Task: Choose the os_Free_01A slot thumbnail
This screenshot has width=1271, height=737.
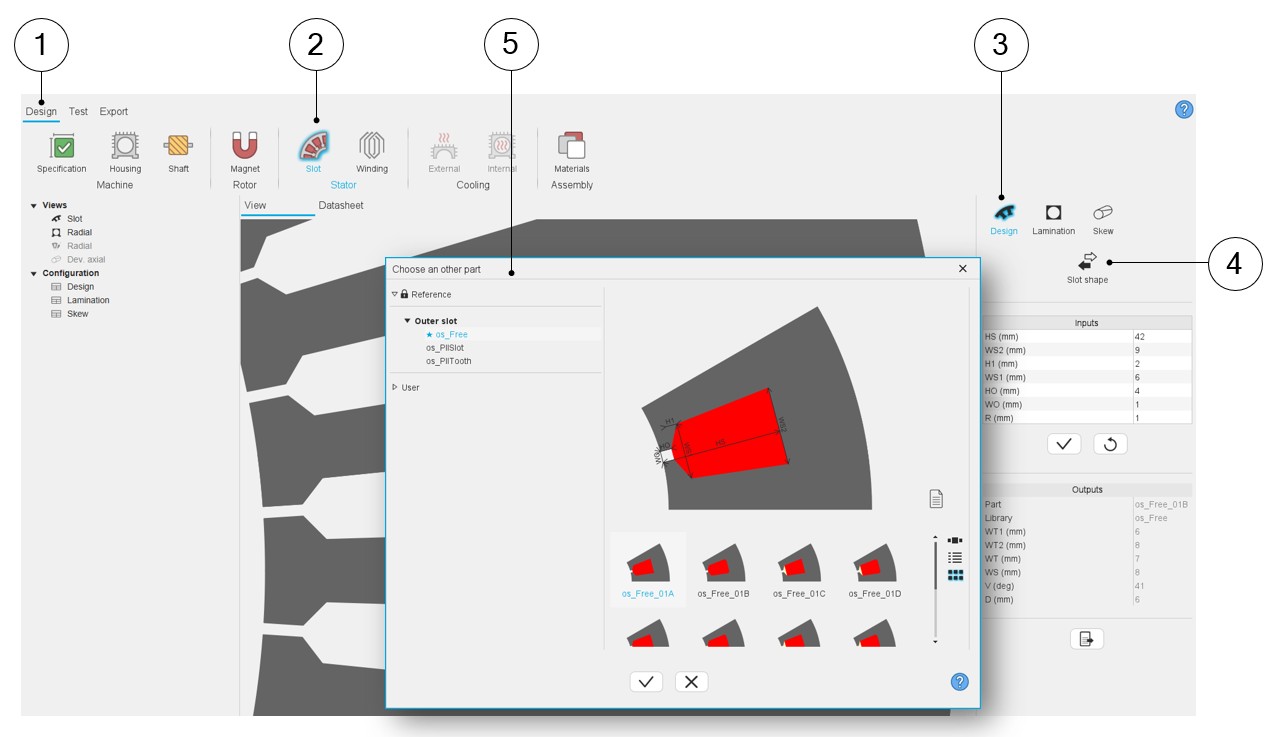Action: point(648,568)
